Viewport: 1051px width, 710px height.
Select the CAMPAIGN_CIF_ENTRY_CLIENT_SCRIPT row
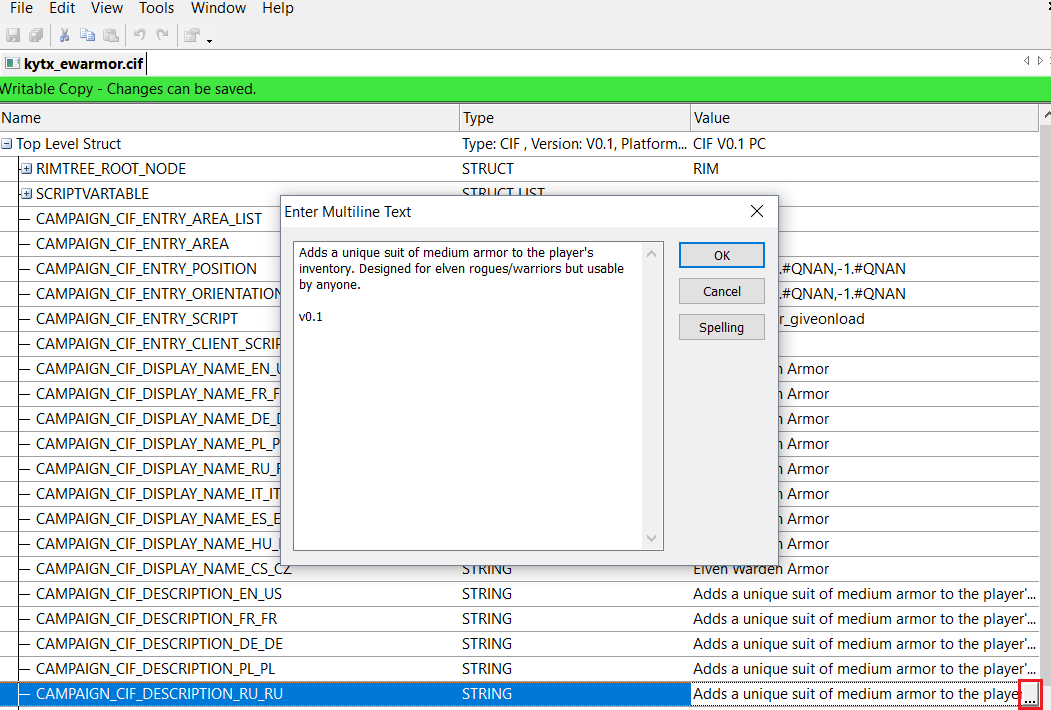click(x=158, y=344)
